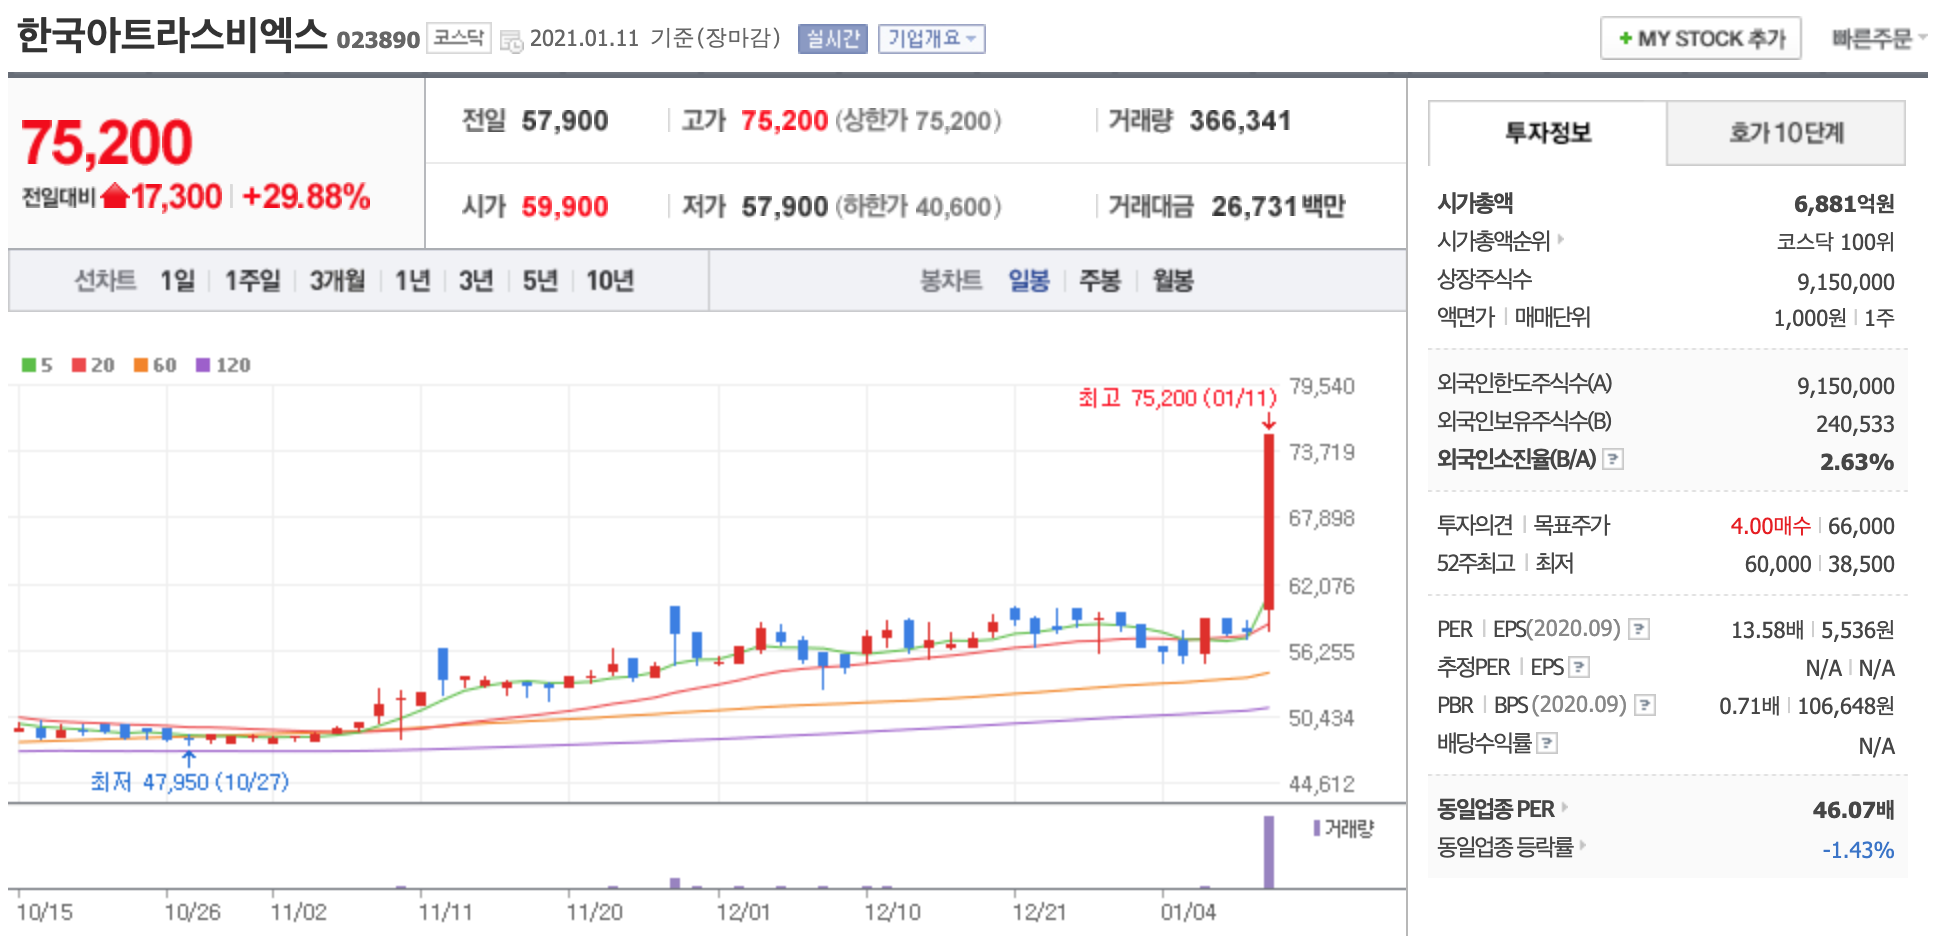Image resolution: width=1952 pixels, height=936 pixels.
Task: Click the 한국아트라스비엑스 stock name
Action: [172, 35]
